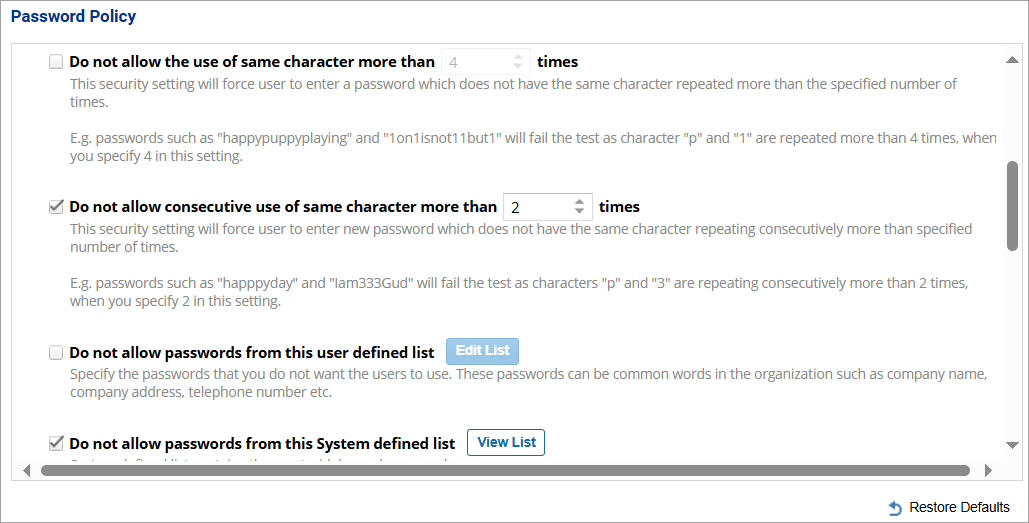The height and width of the screenshot is (523, 1029).
Task: Click the Restore Defaults link text
Action: coord(959,508)
